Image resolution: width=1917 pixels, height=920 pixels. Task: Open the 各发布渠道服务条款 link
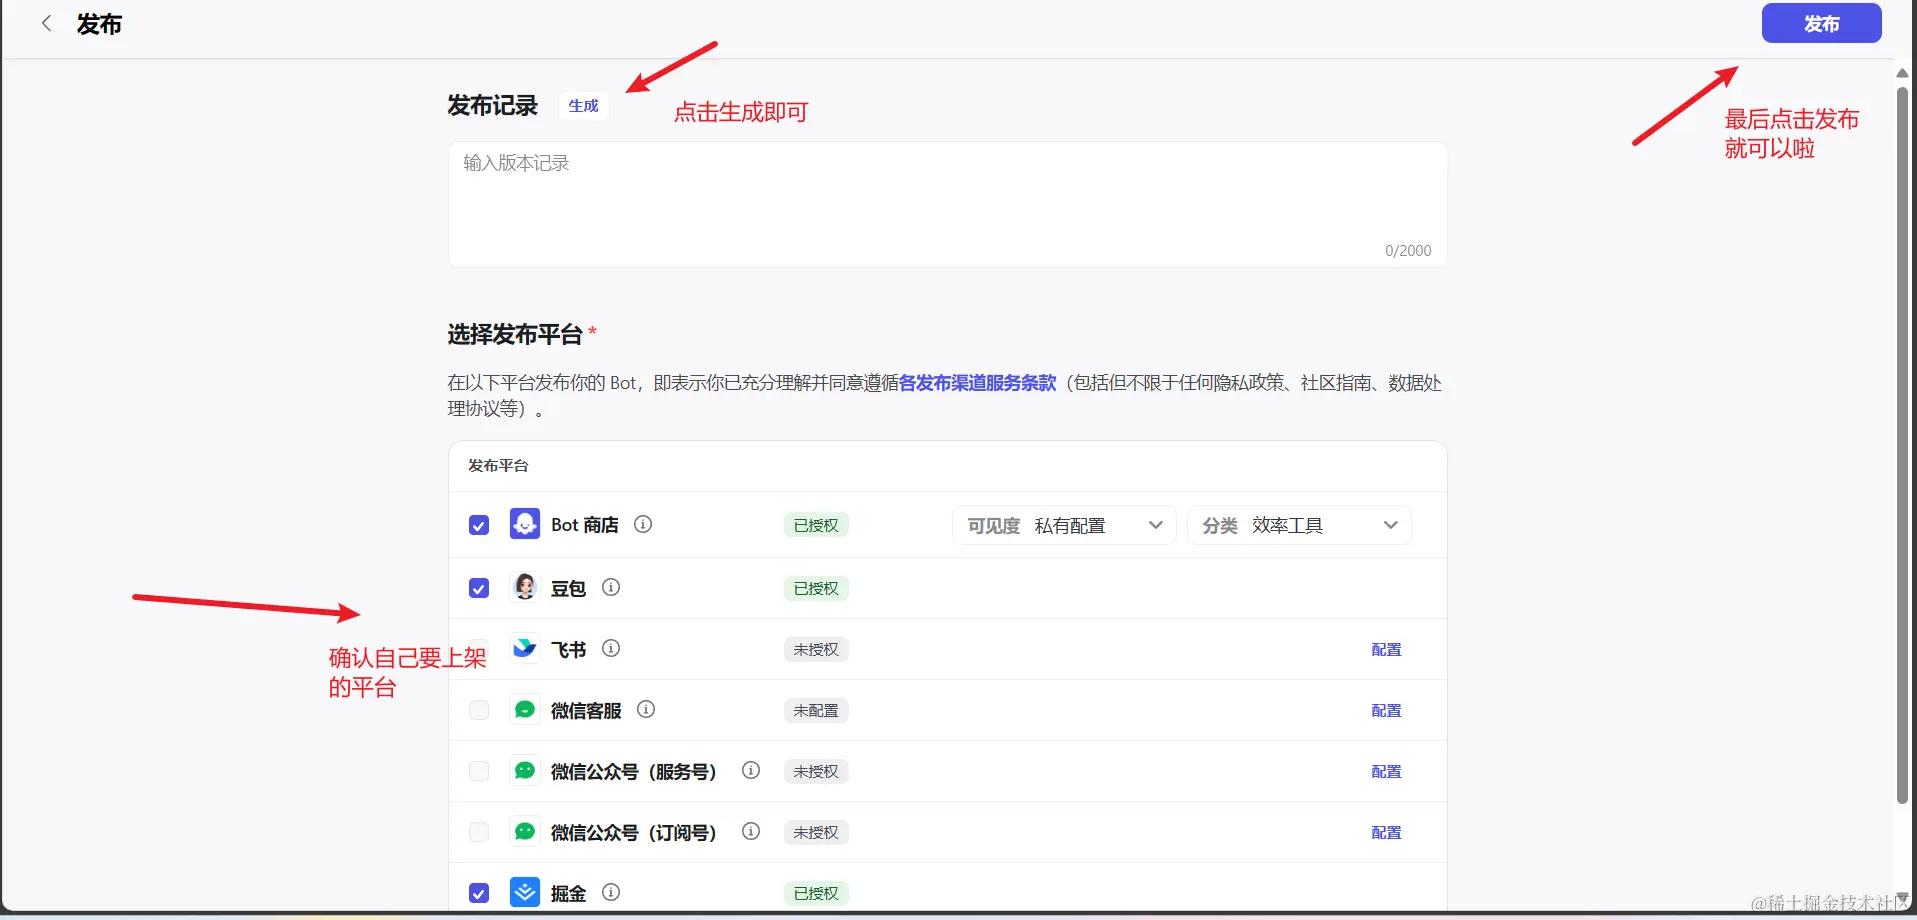(977, 383)
